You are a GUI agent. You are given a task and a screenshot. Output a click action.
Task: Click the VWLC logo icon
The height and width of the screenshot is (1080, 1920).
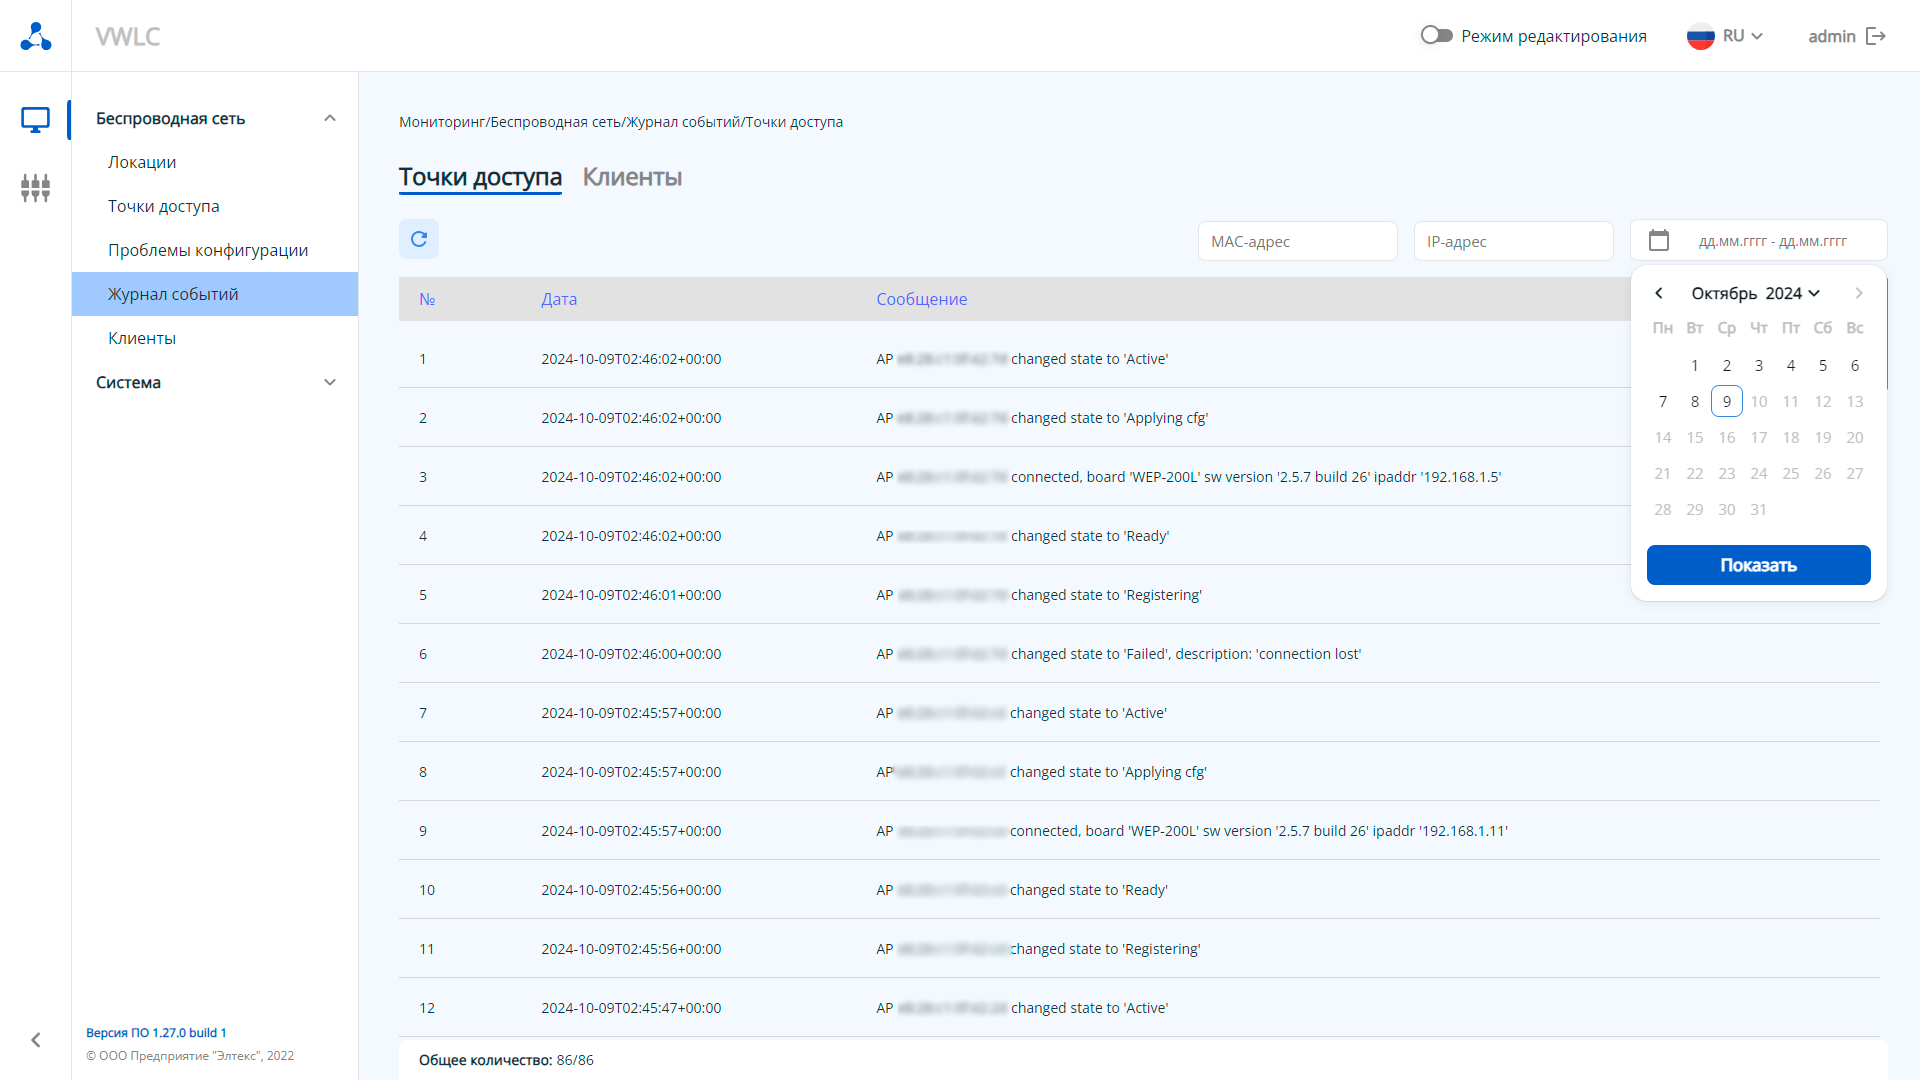(36, 36)
